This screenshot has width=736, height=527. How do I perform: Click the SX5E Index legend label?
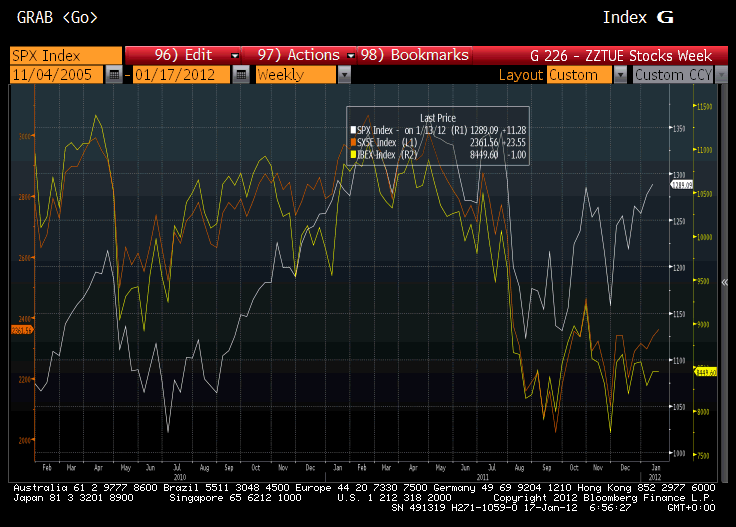pos(376,142)
